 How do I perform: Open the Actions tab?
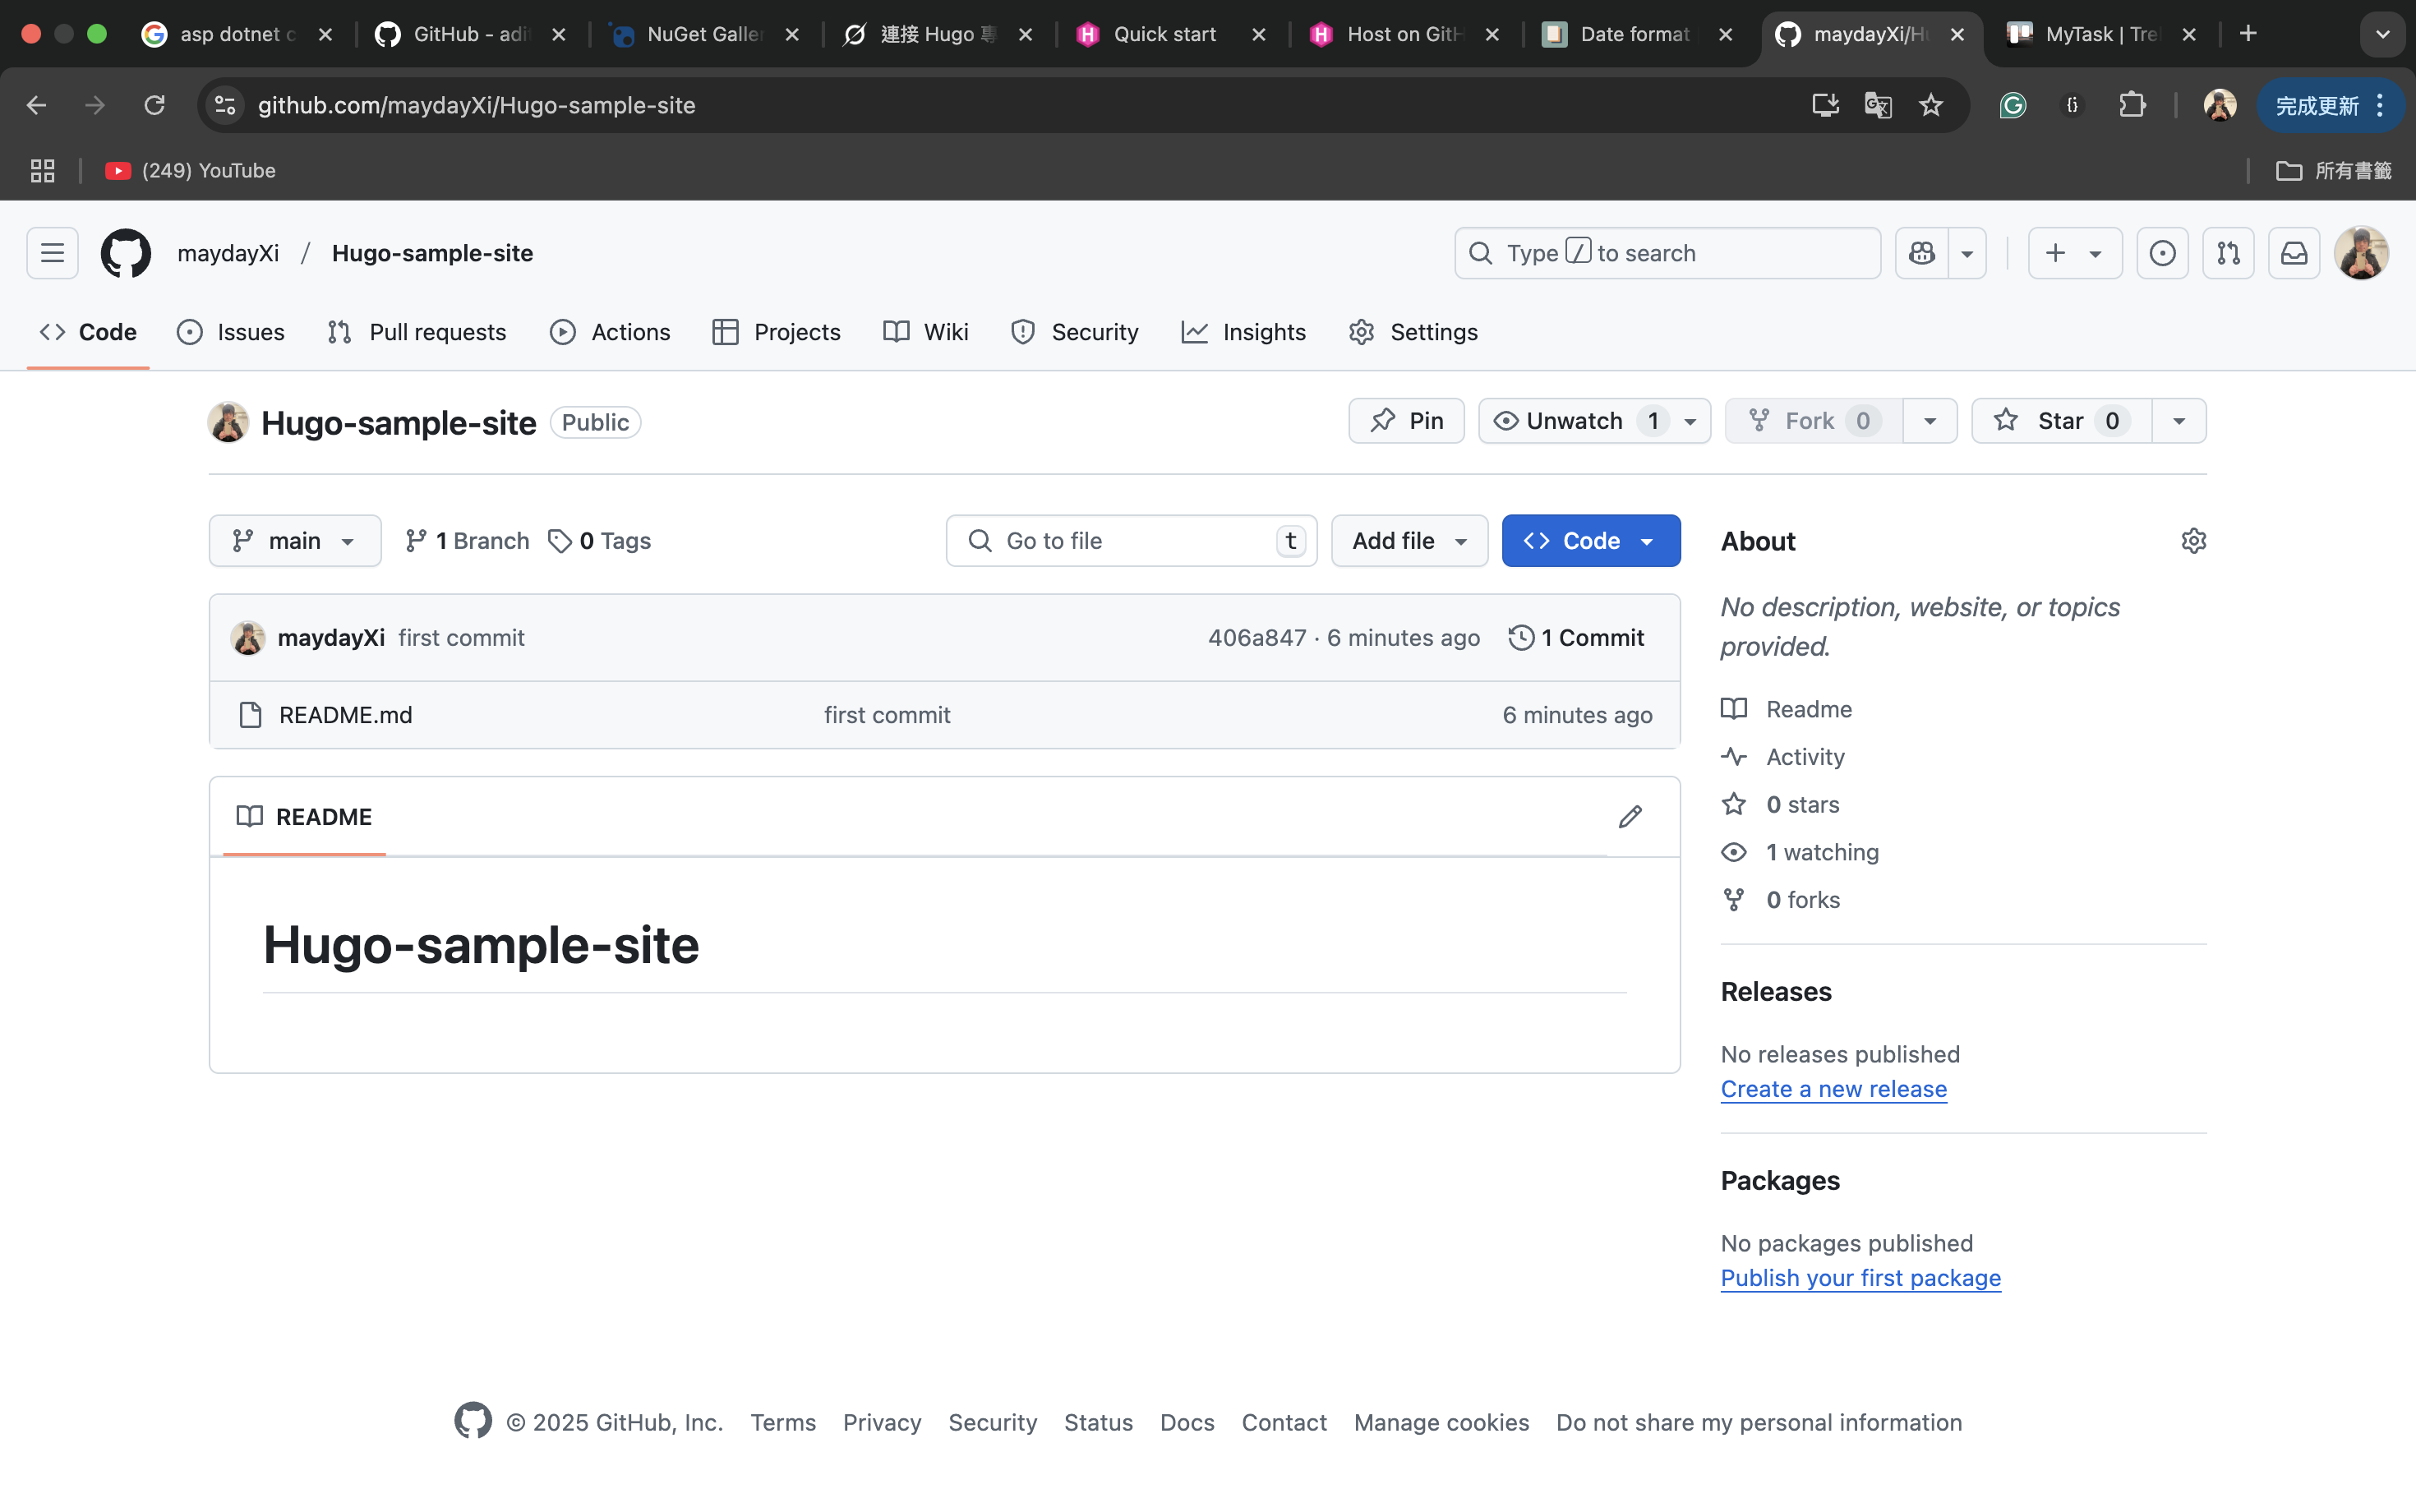pyautogui.click(x=610, y=332)
